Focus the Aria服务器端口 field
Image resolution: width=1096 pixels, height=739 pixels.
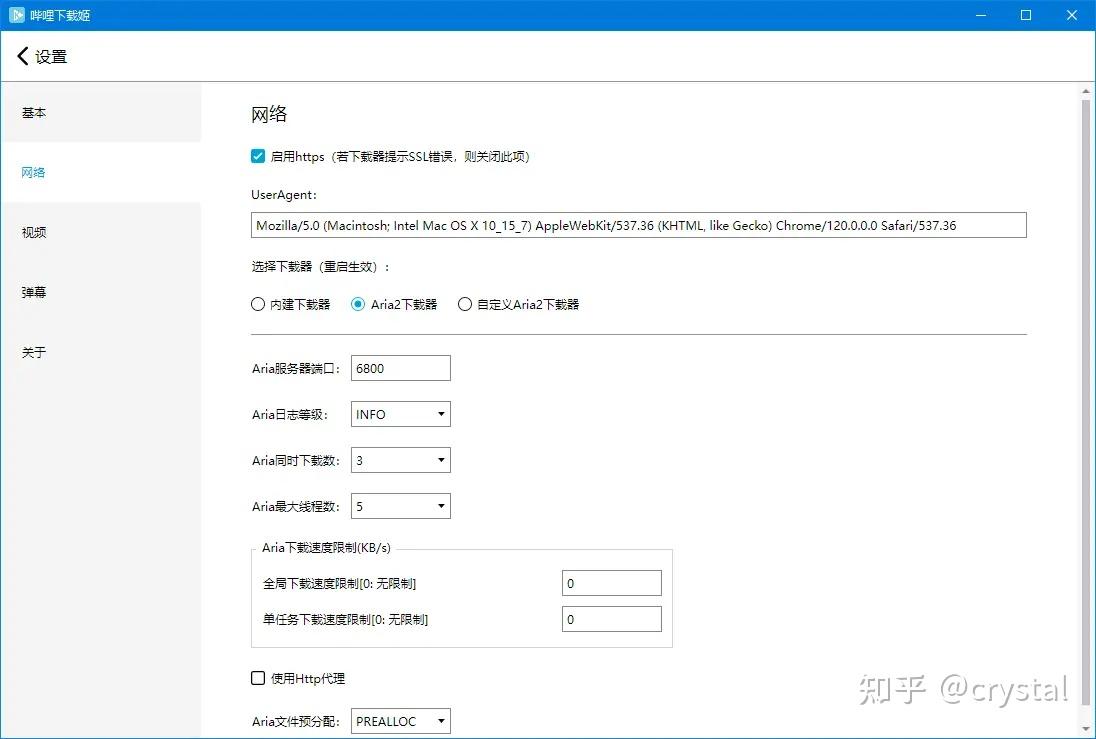click(x=401, y=368)
